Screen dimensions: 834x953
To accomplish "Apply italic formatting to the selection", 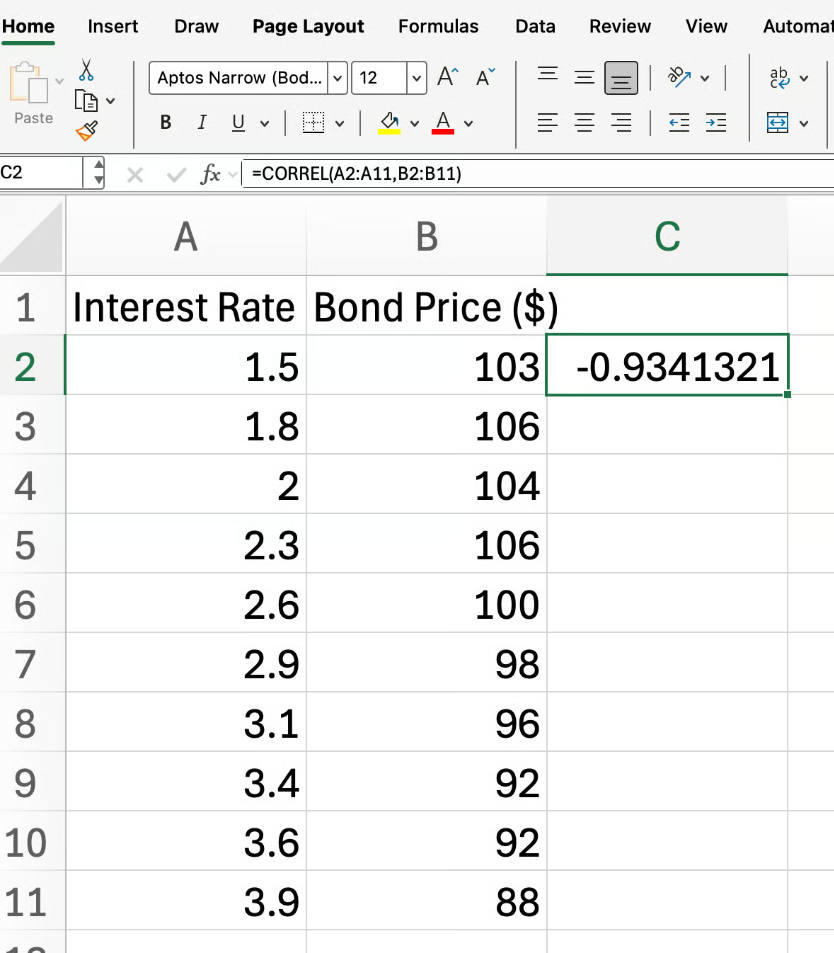I will point(201,122).
